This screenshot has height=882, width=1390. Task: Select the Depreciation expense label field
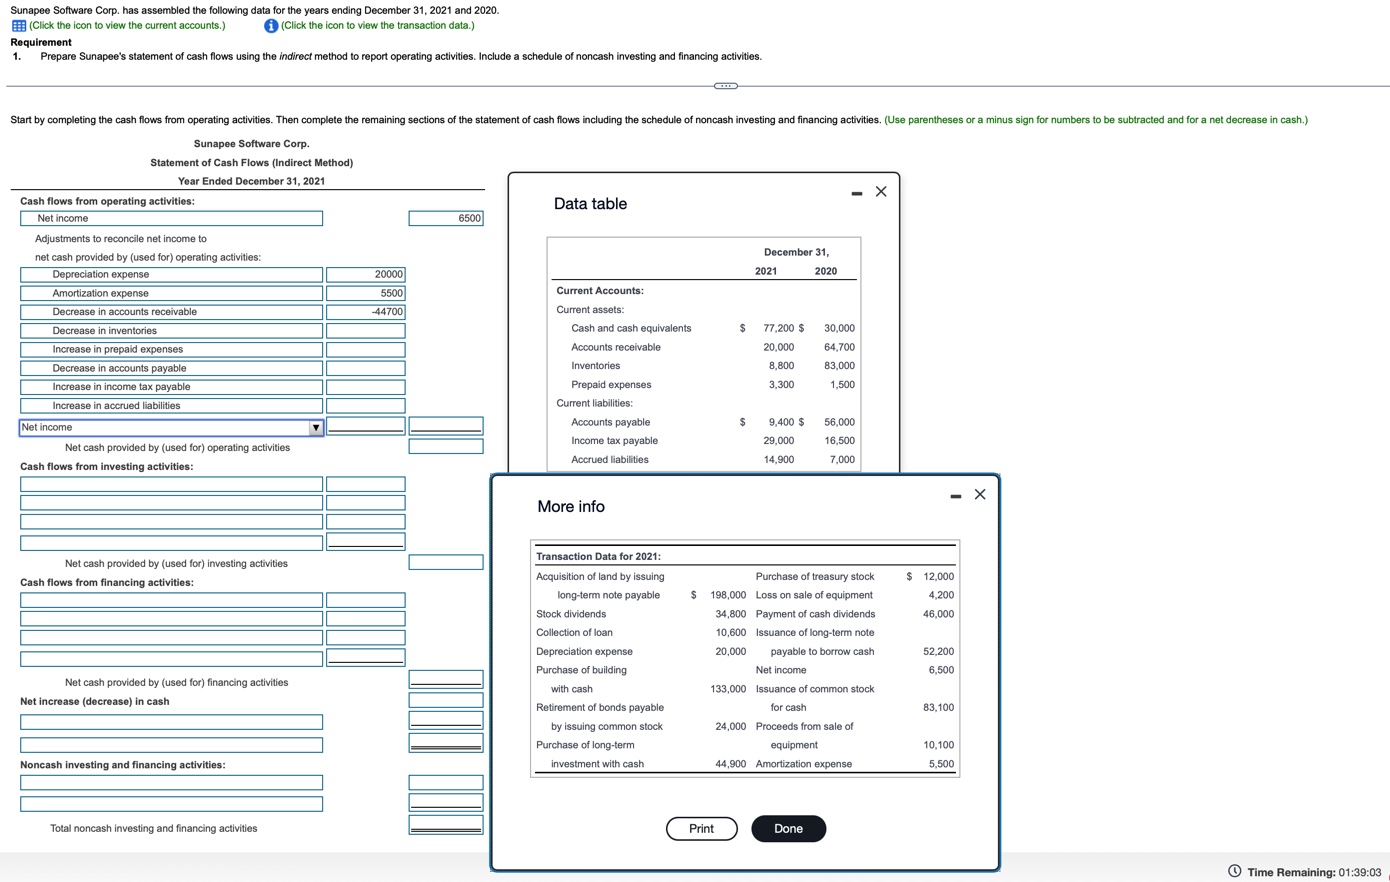tap(172, 274)
